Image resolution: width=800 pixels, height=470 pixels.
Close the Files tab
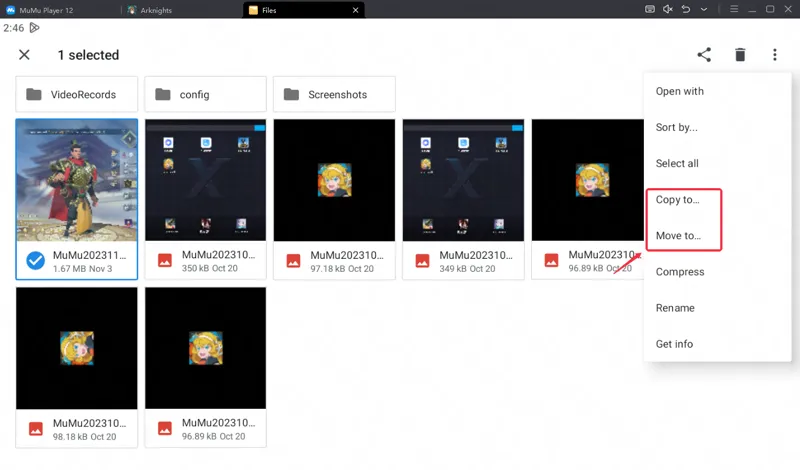356,10
